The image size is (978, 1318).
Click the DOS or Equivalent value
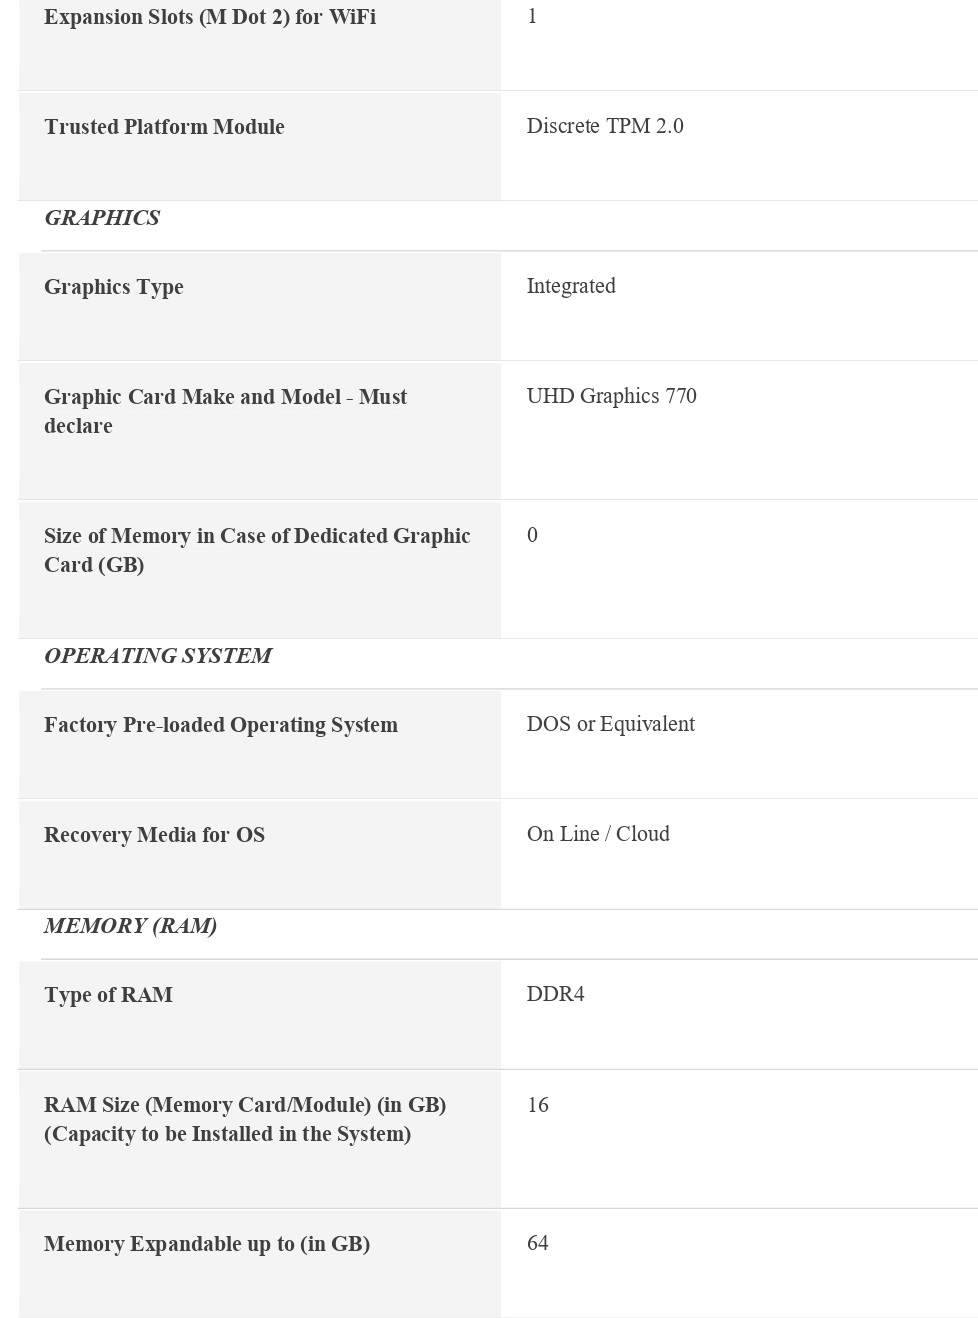[x=610, y=724]
